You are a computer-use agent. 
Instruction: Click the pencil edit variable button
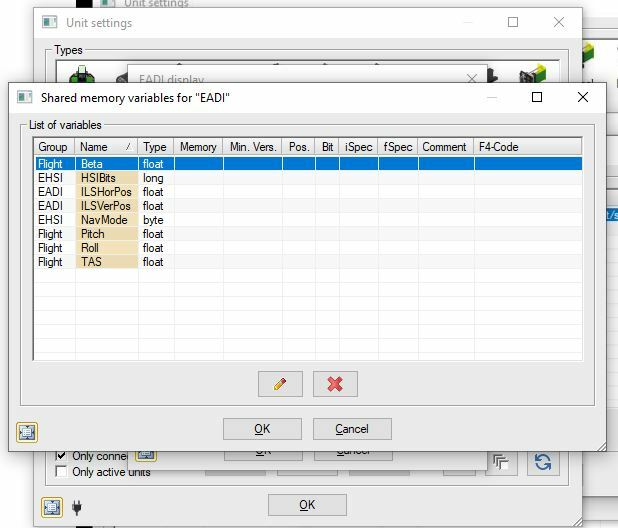click(x=280, y=384)
